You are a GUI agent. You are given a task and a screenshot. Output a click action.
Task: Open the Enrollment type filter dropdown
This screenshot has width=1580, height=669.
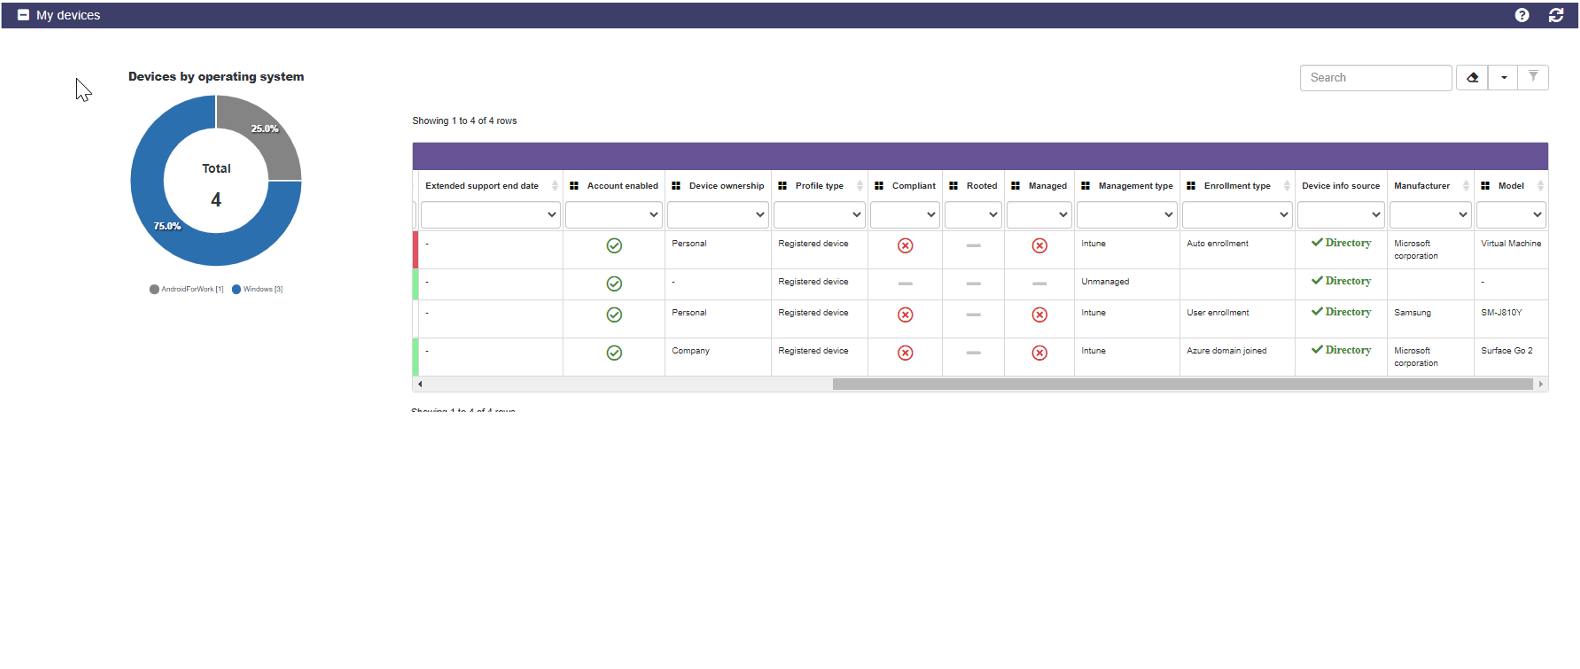coord(1237,214)
